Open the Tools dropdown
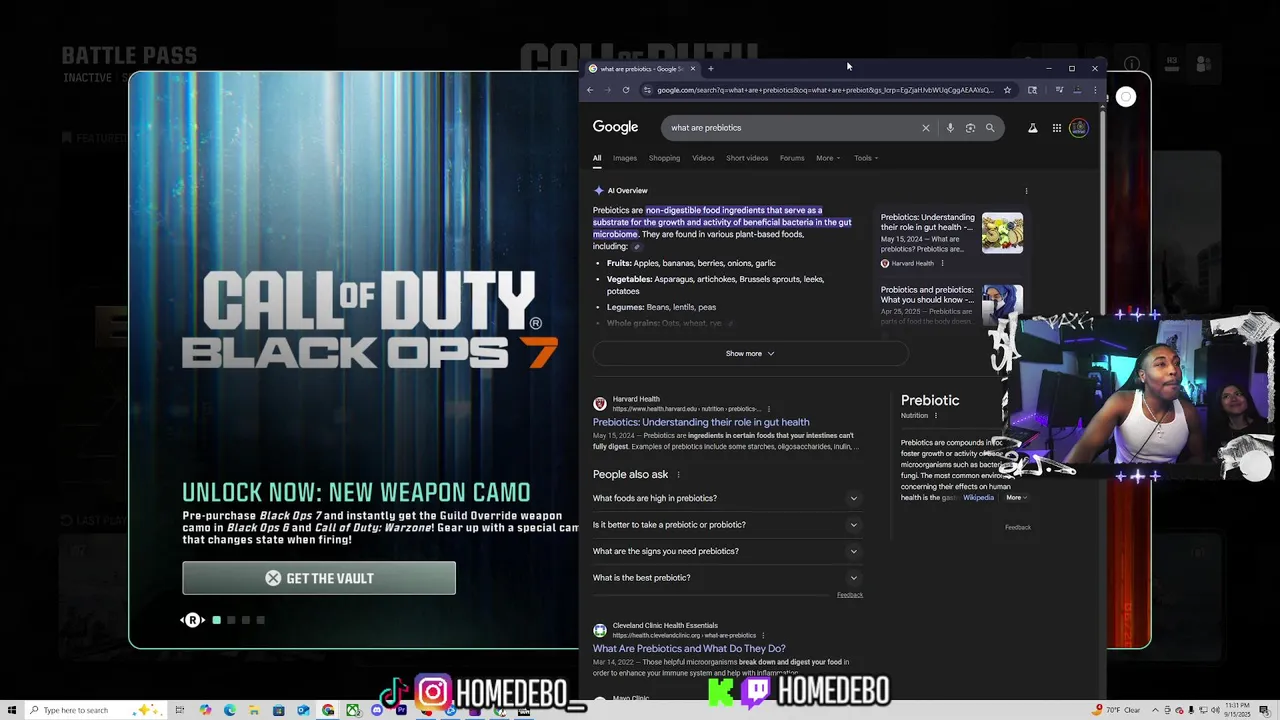This screenshot has width=1280, height=720. (866, 158)
